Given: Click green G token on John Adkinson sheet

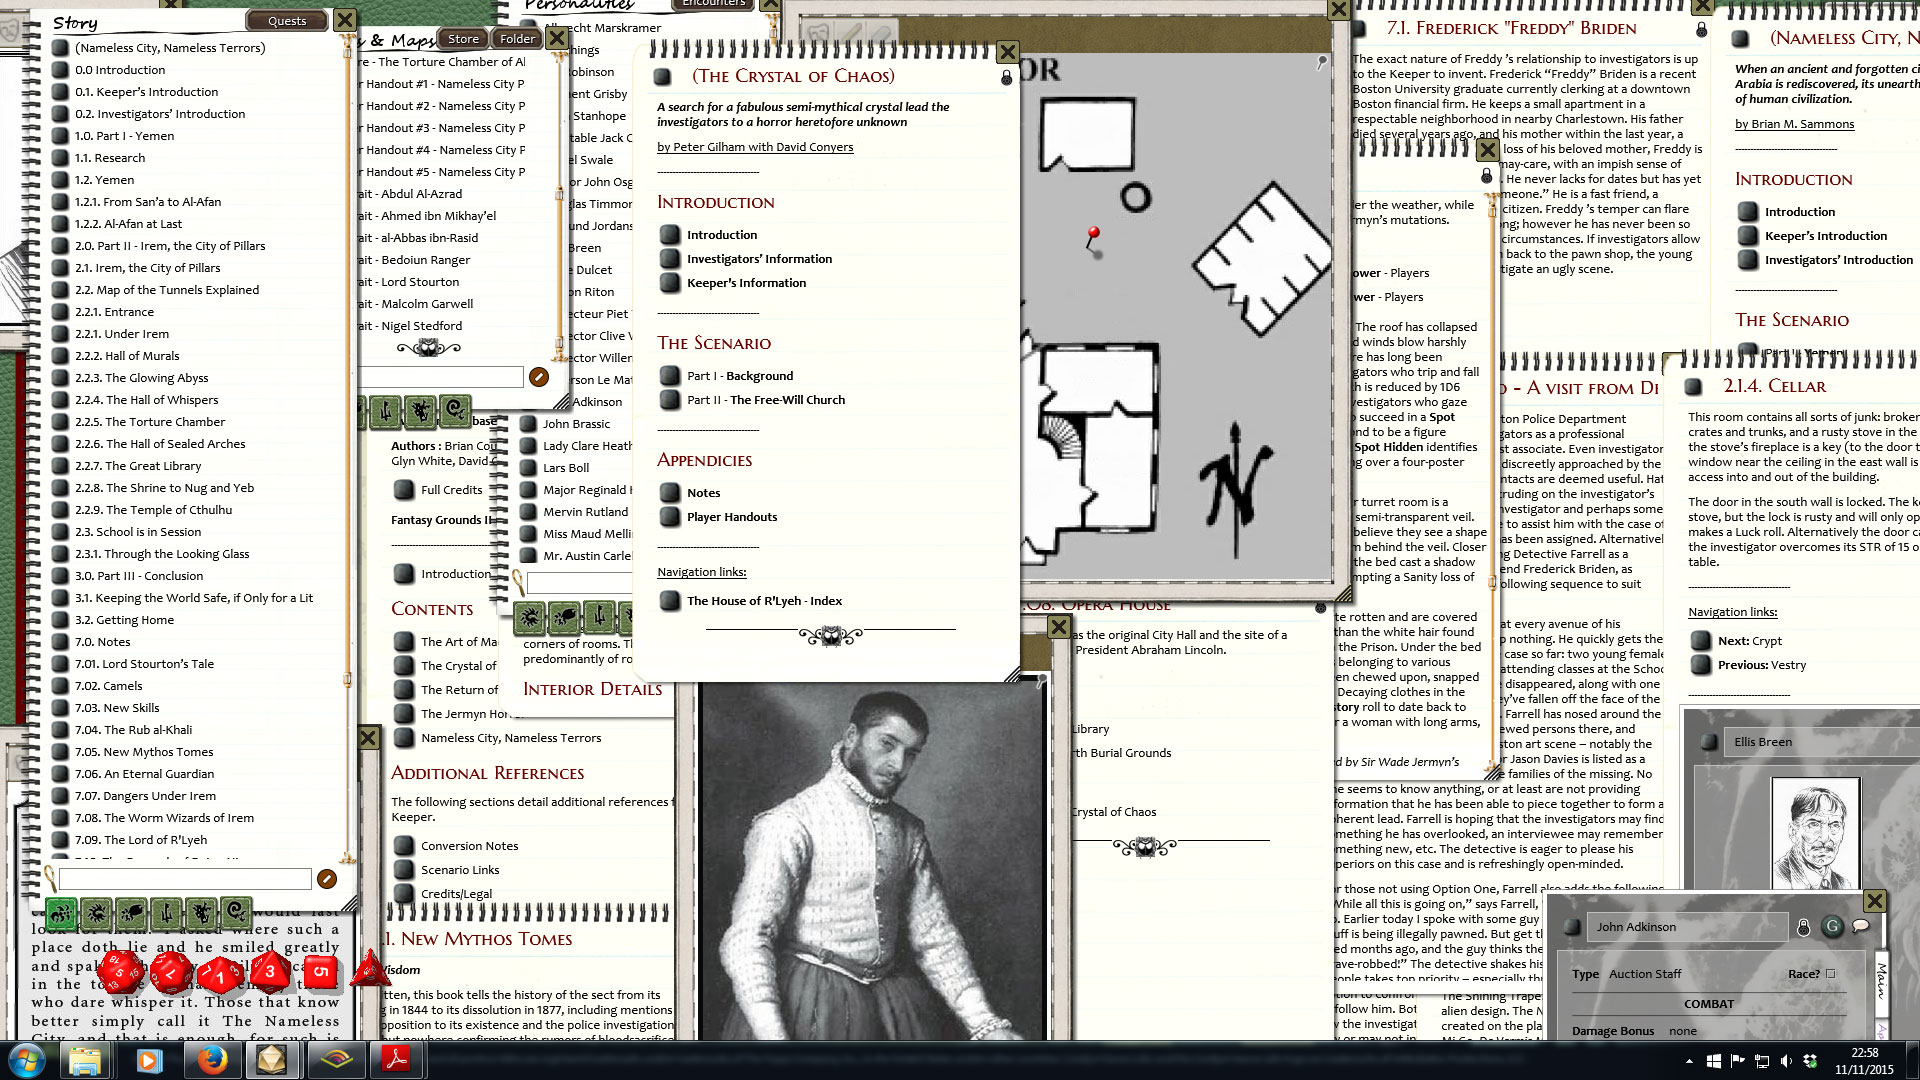Looking at the screenshot, I should (x=1832, y=926).
